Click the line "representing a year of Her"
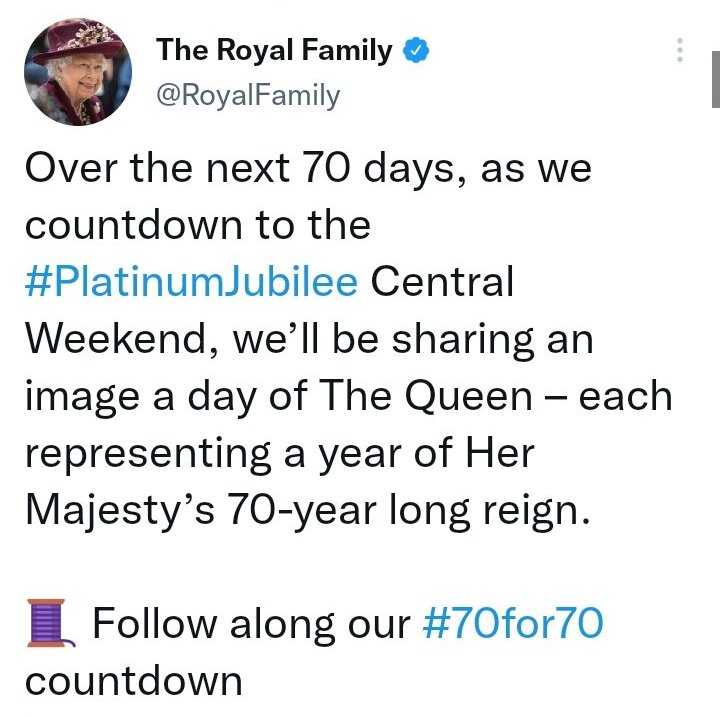Image resolution: width=720 pixels, height=717 pixels. pyautogui.click(x=279, y=453)
